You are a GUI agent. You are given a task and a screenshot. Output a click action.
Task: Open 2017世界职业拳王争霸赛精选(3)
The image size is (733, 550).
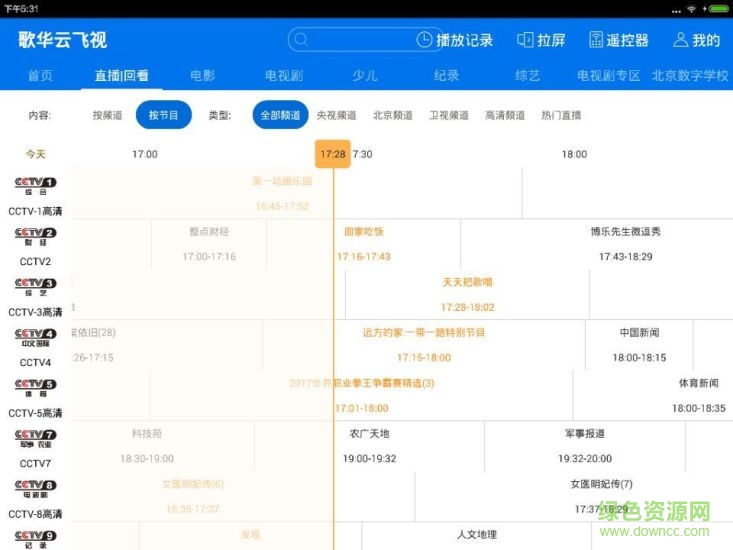[361, 395]
